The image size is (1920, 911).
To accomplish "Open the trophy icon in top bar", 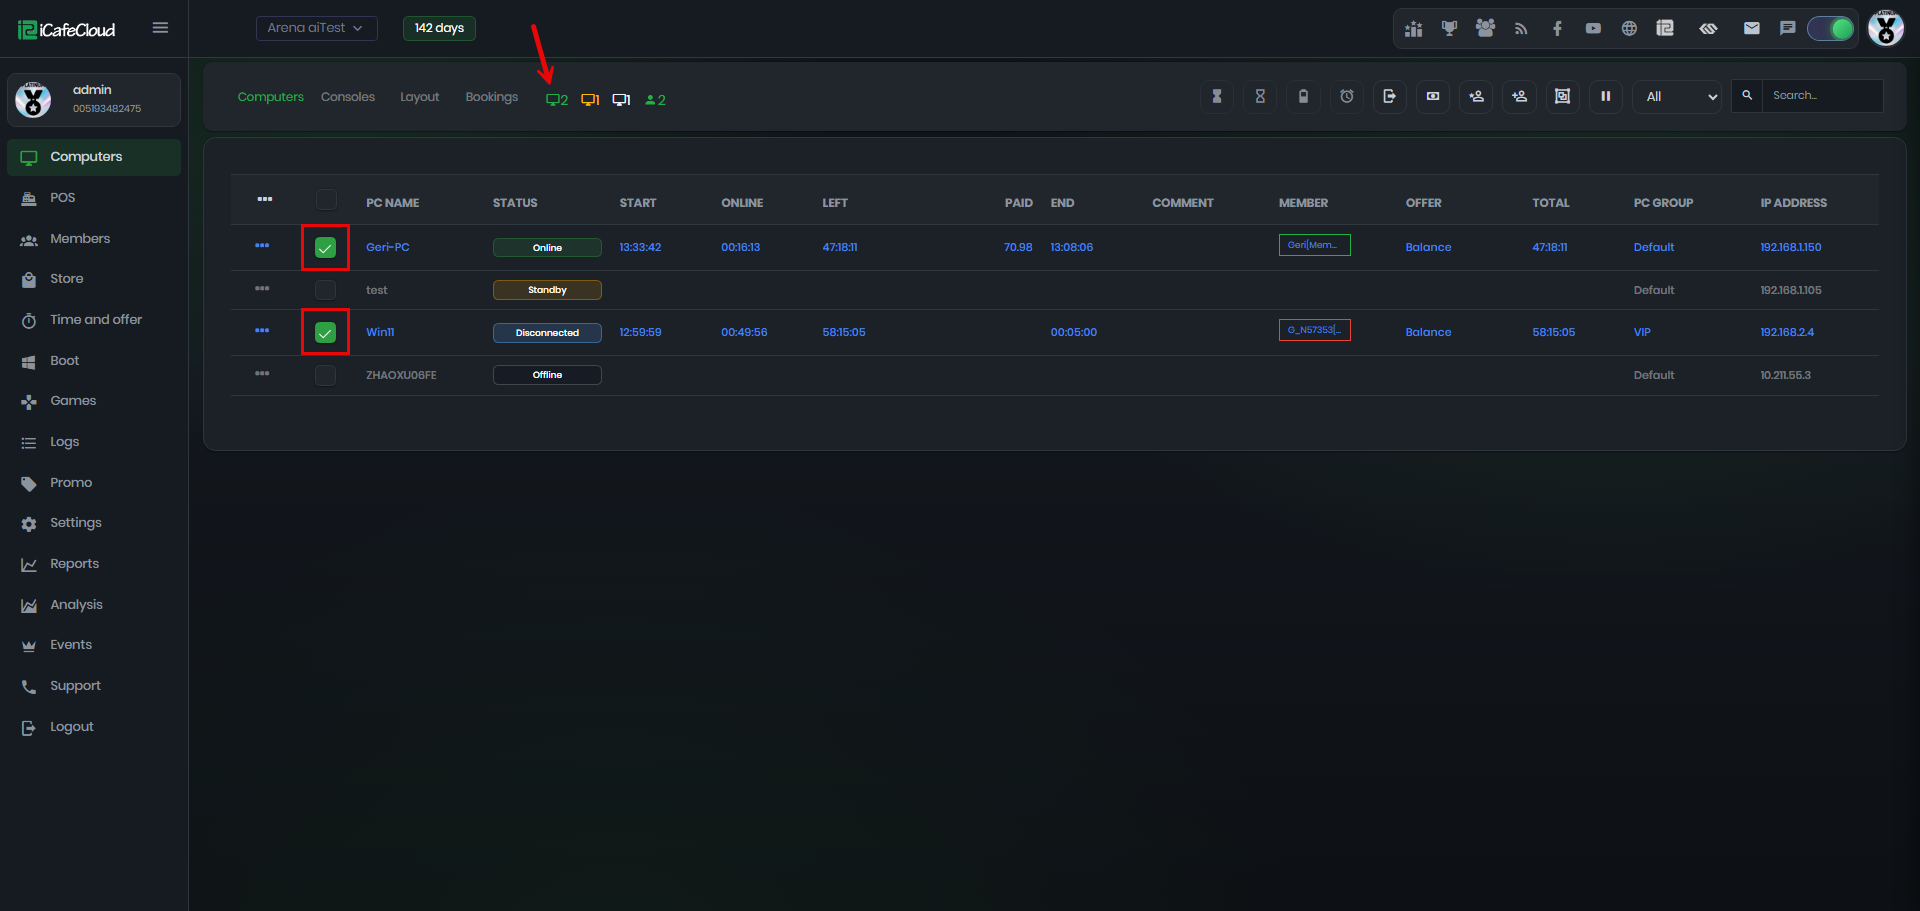I will coord(1449,29).
